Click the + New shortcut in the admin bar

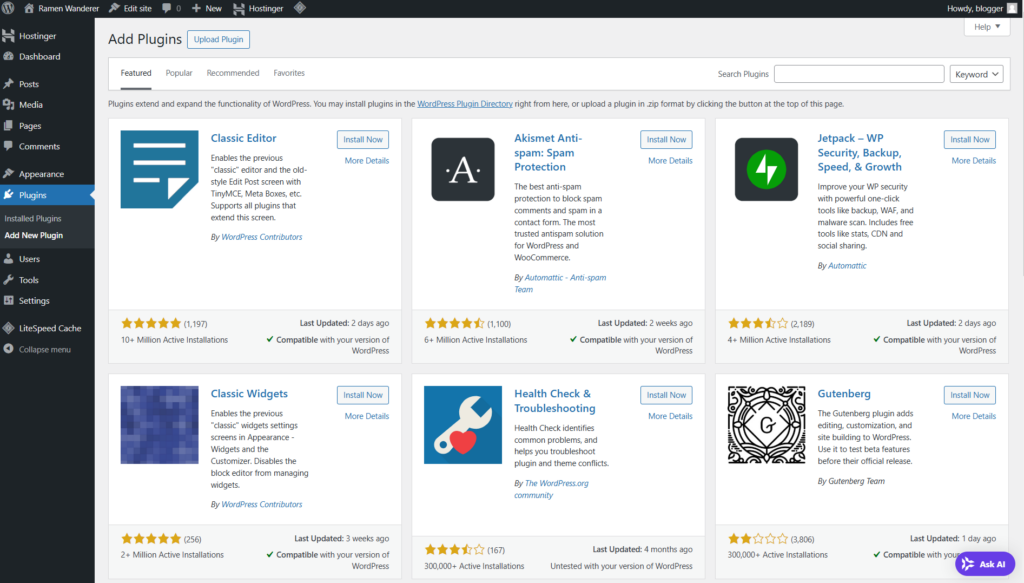(x=206, y=8)
